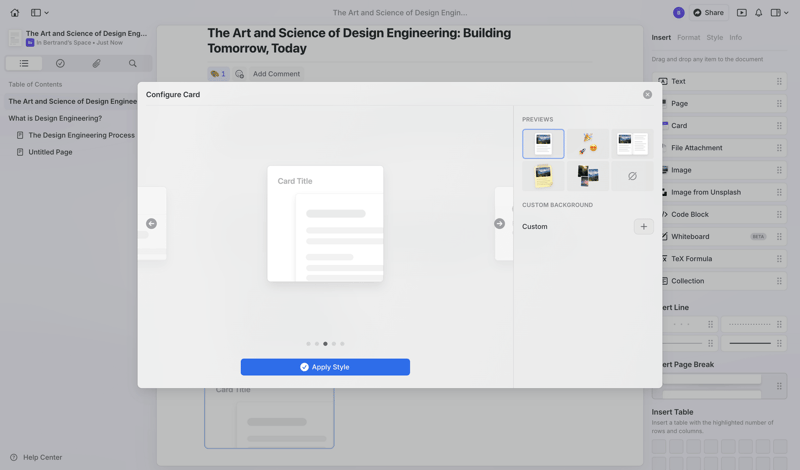Click the document title in sidebar header
This screenshot has width=800, height=470.
(x=86, y=34)
